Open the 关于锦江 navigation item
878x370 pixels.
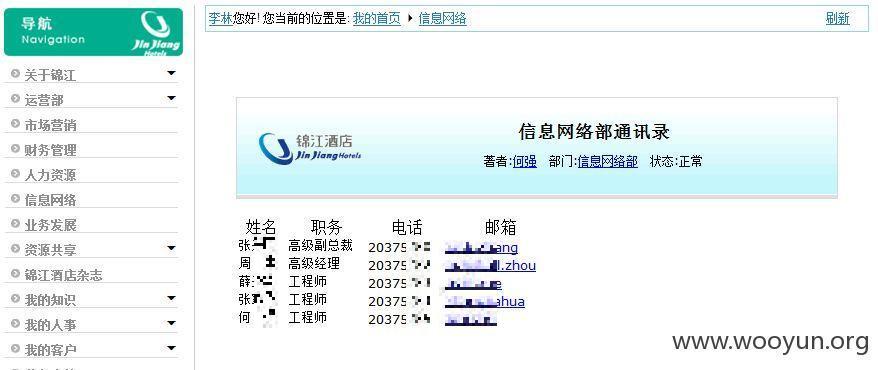click(50, 75)
